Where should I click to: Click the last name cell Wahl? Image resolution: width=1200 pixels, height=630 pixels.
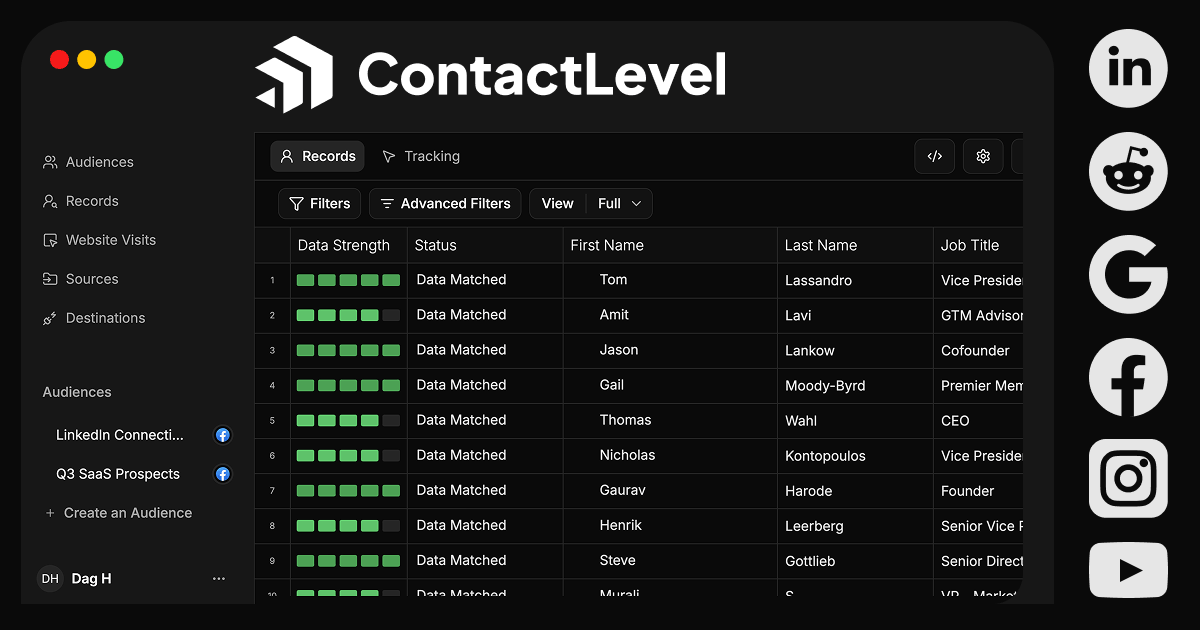pos(801,420)
